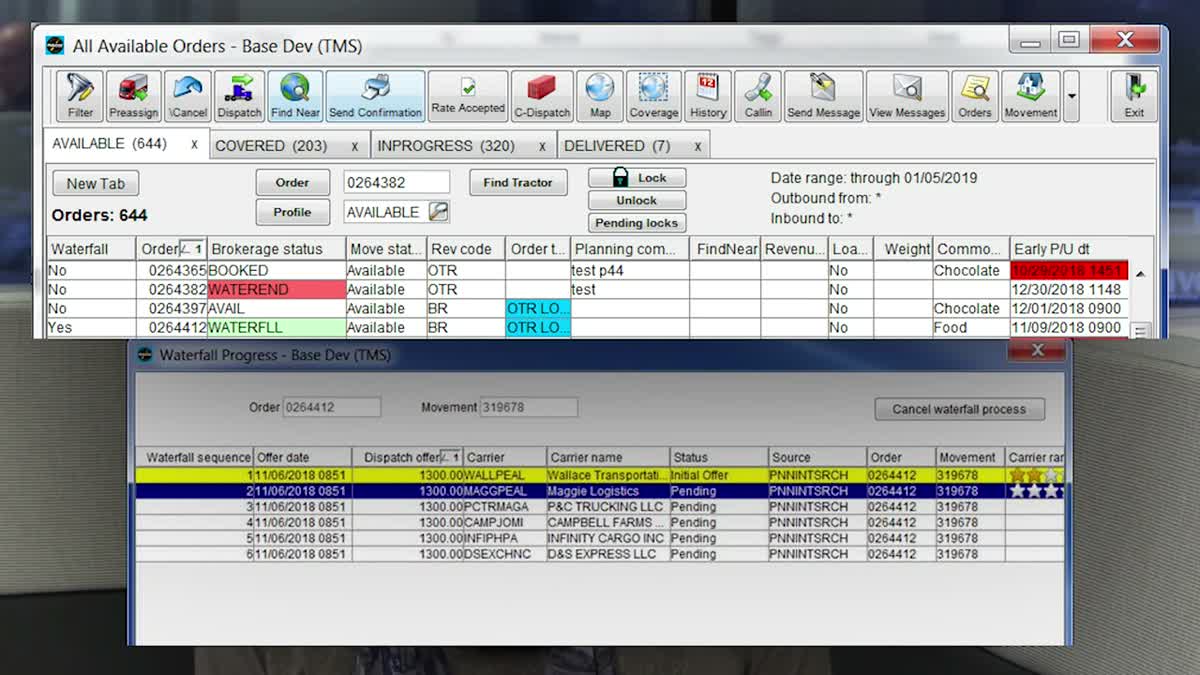Open the History calendar icon
This screenshot has width=1200, height=675.
708,96
